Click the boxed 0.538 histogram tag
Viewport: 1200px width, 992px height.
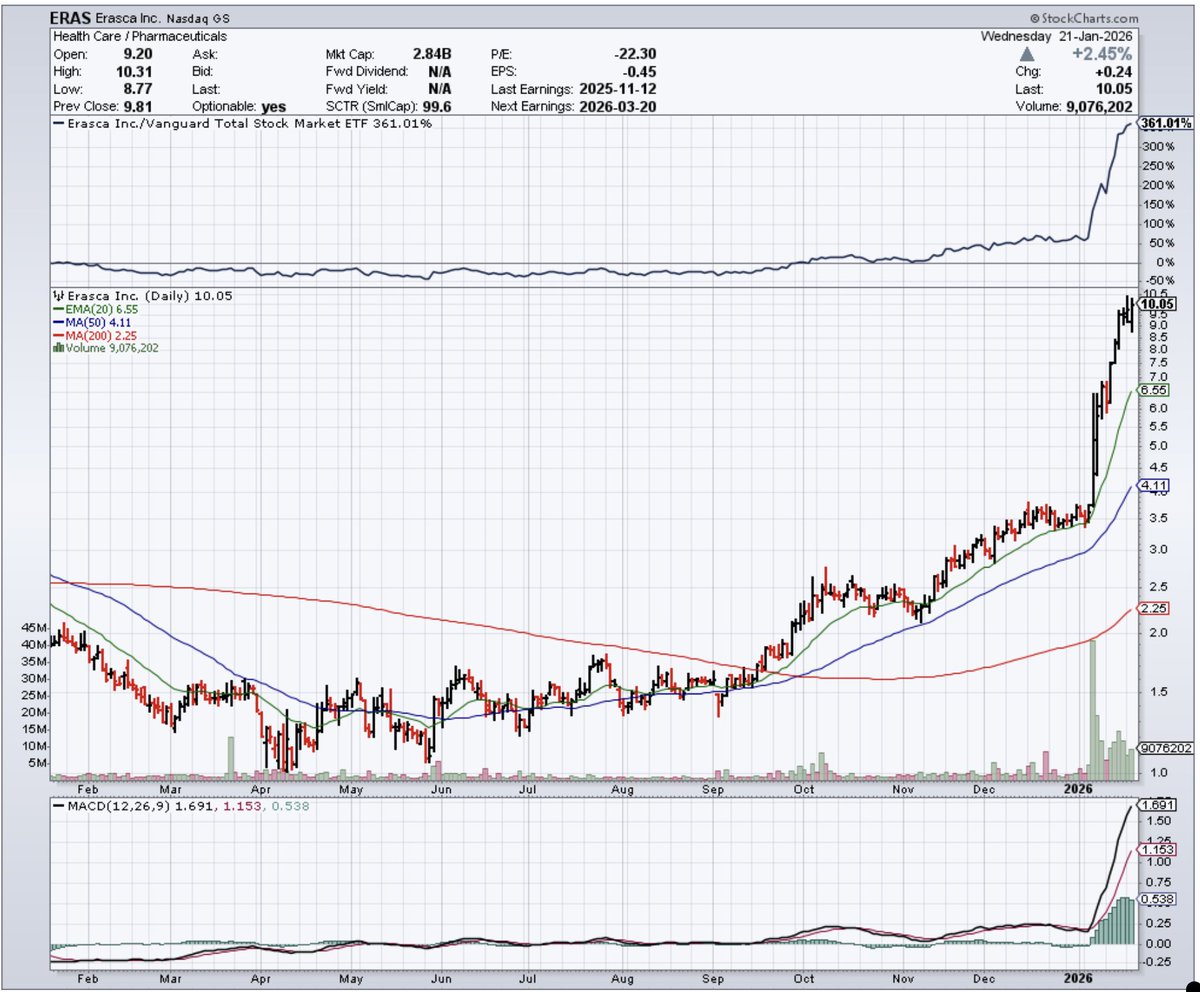[1157, 899]
